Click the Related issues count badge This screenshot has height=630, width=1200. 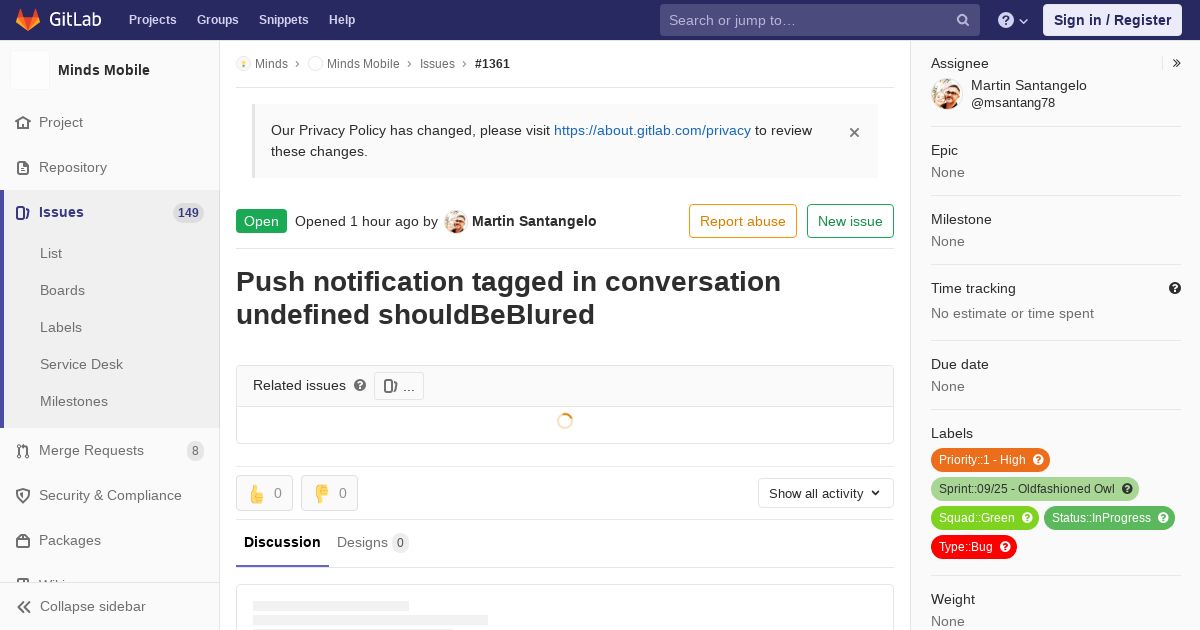coord(399,386)
